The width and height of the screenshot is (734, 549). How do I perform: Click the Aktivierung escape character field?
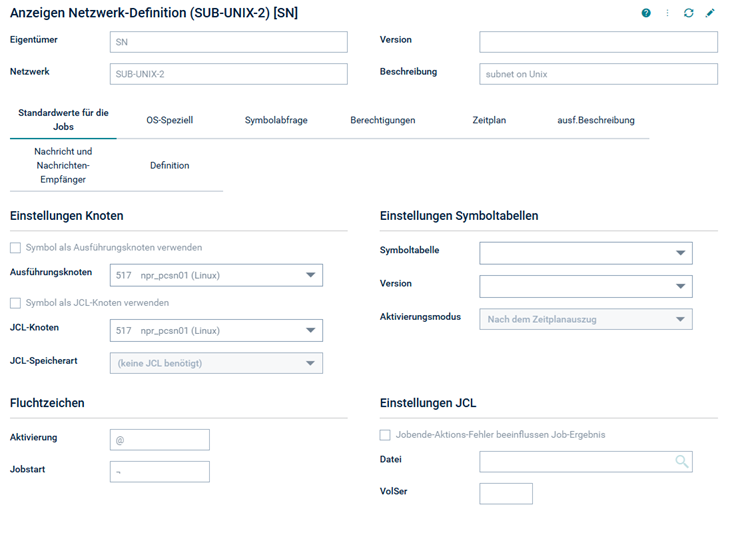(x=160, y=440)
